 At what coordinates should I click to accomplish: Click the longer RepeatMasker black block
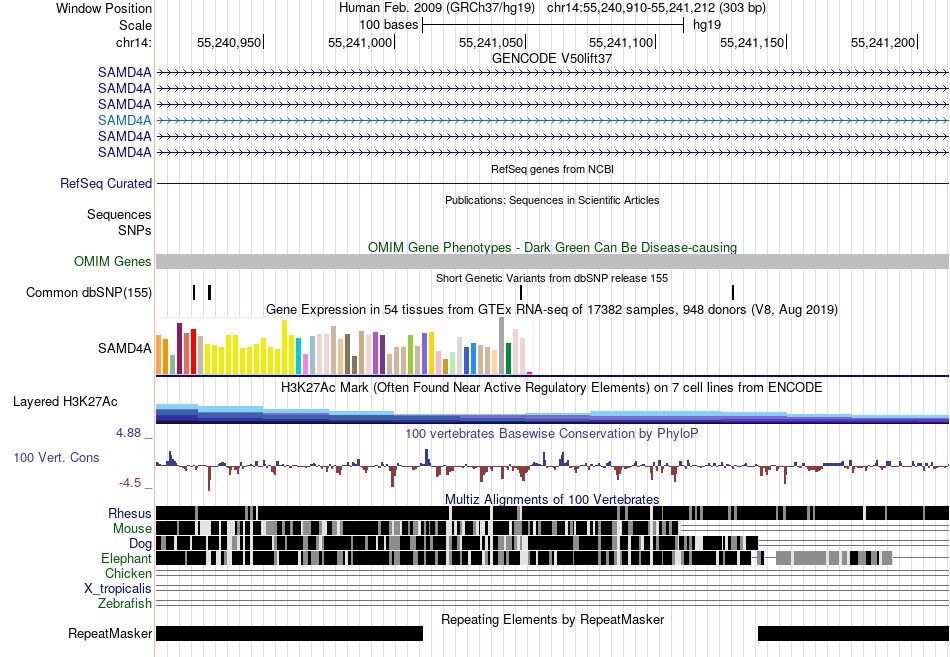coord(290,633)
